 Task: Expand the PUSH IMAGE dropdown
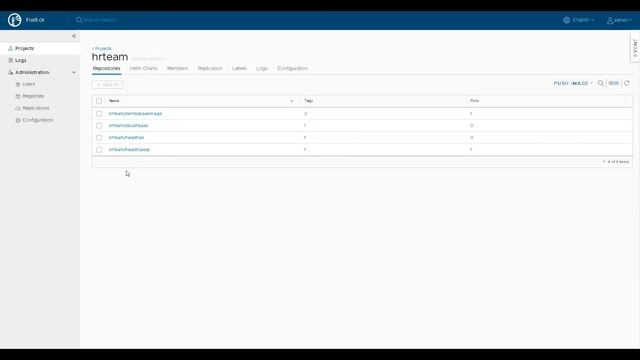[x=573, y=83]
